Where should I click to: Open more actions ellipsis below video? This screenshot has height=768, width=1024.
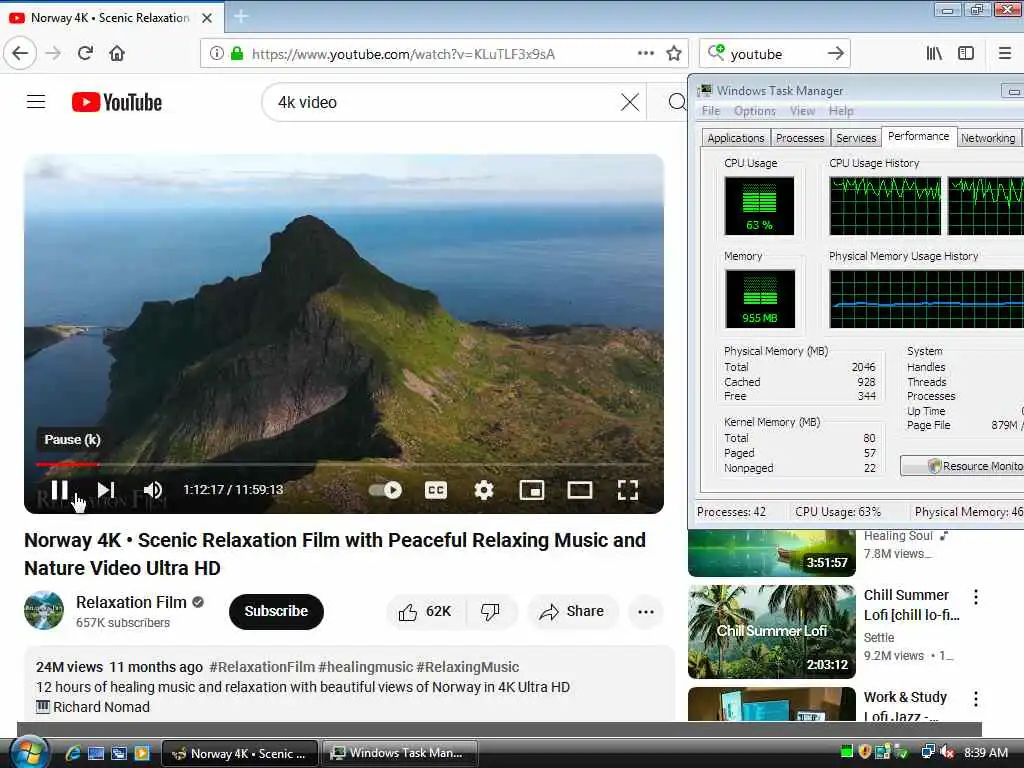click(646, 612)
